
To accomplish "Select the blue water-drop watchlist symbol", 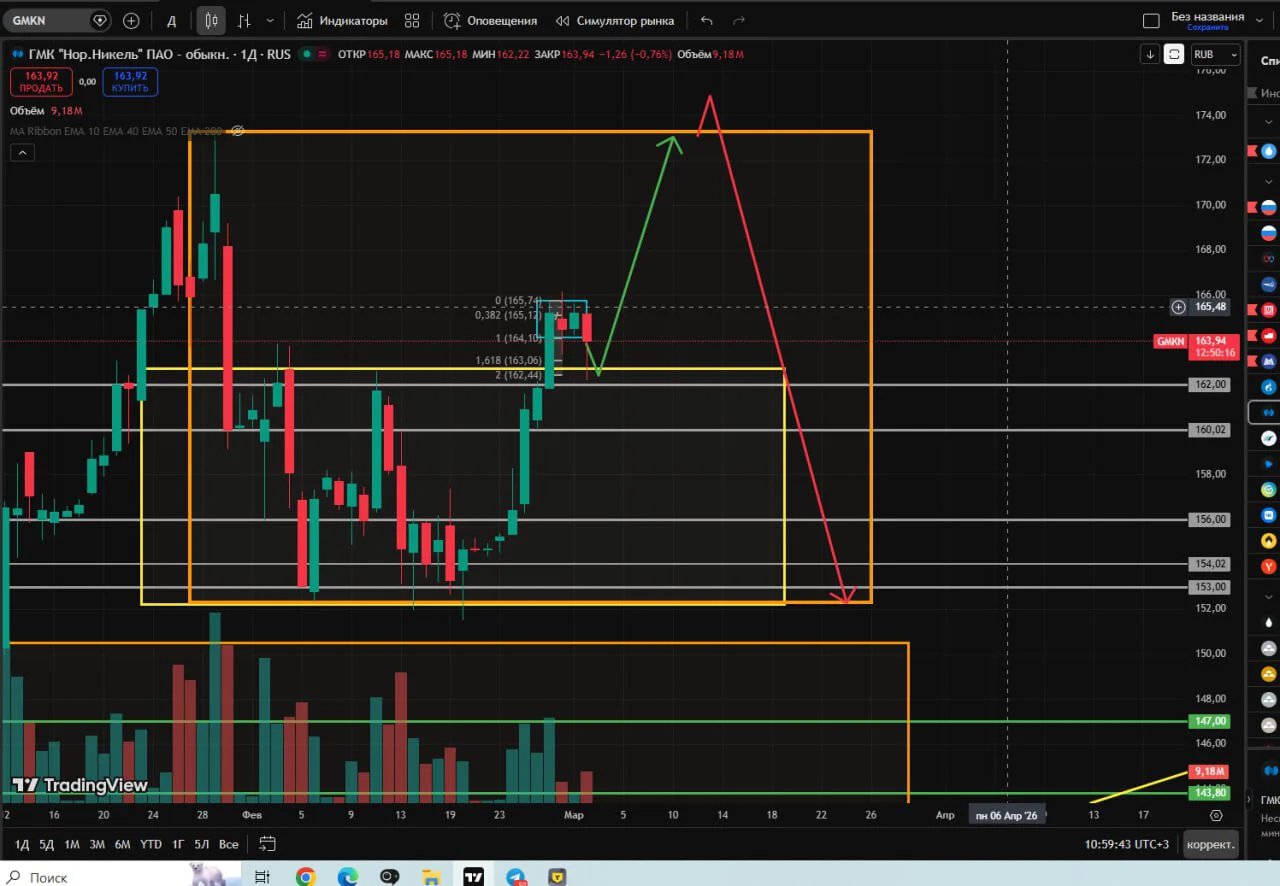I will pos(1269,151).
